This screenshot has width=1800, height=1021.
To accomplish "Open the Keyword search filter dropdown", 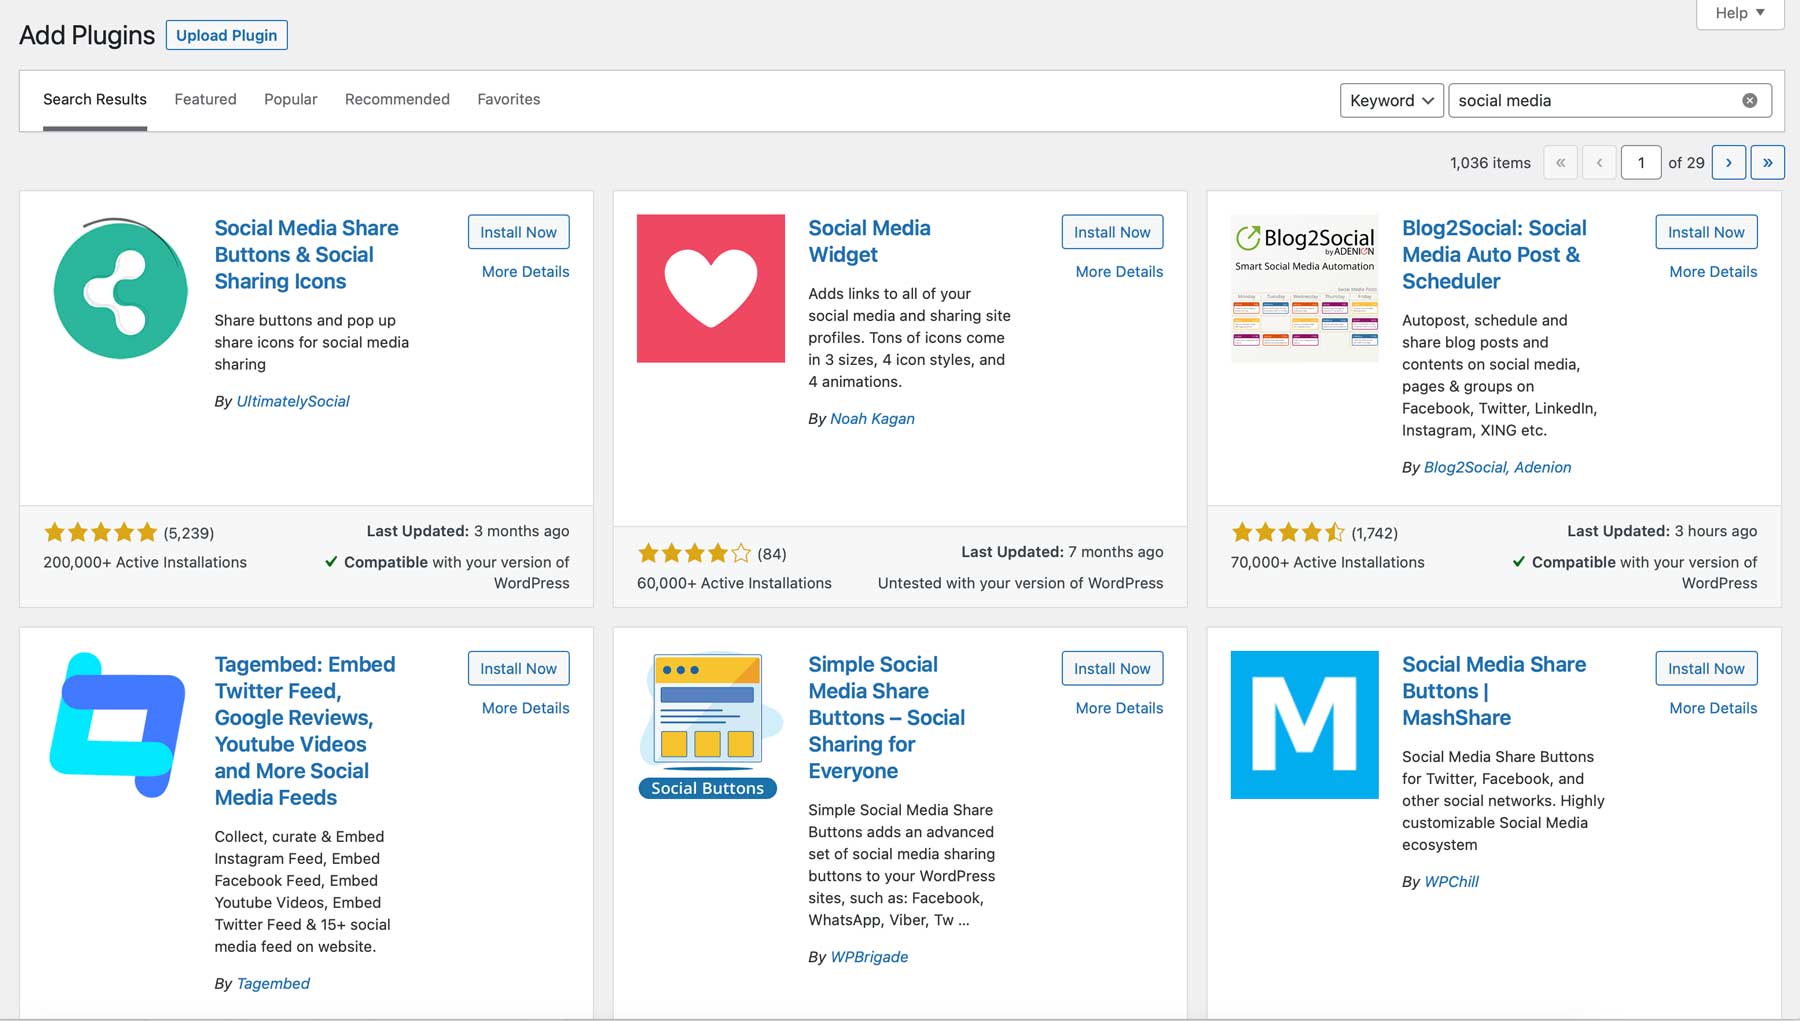I will [x=1391, y=100].
